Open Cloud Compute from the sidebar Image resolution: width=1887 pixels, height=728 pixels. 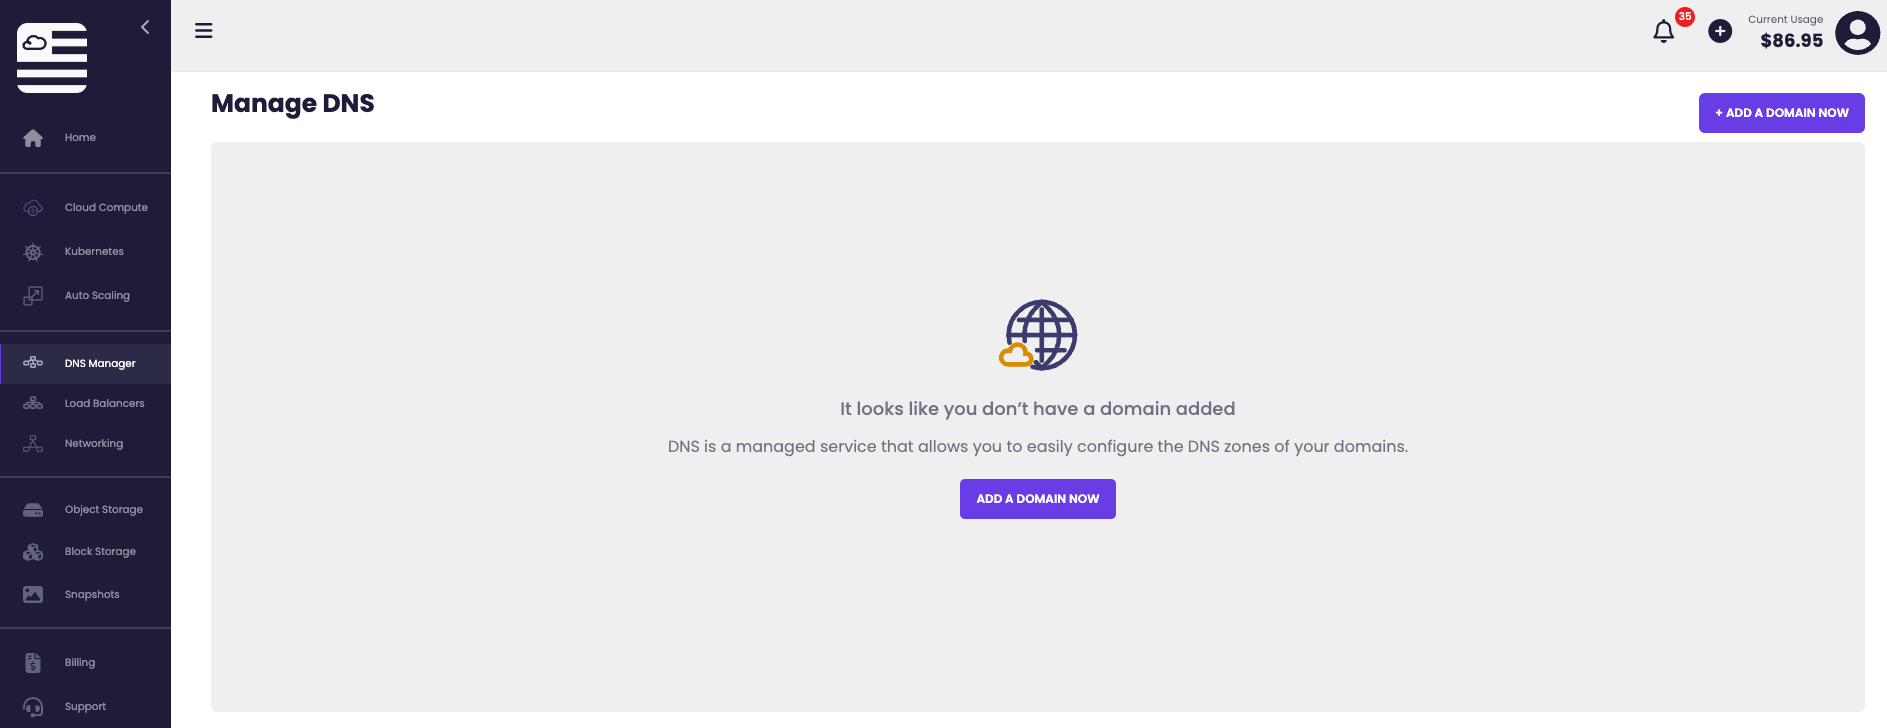click(106, 208)
